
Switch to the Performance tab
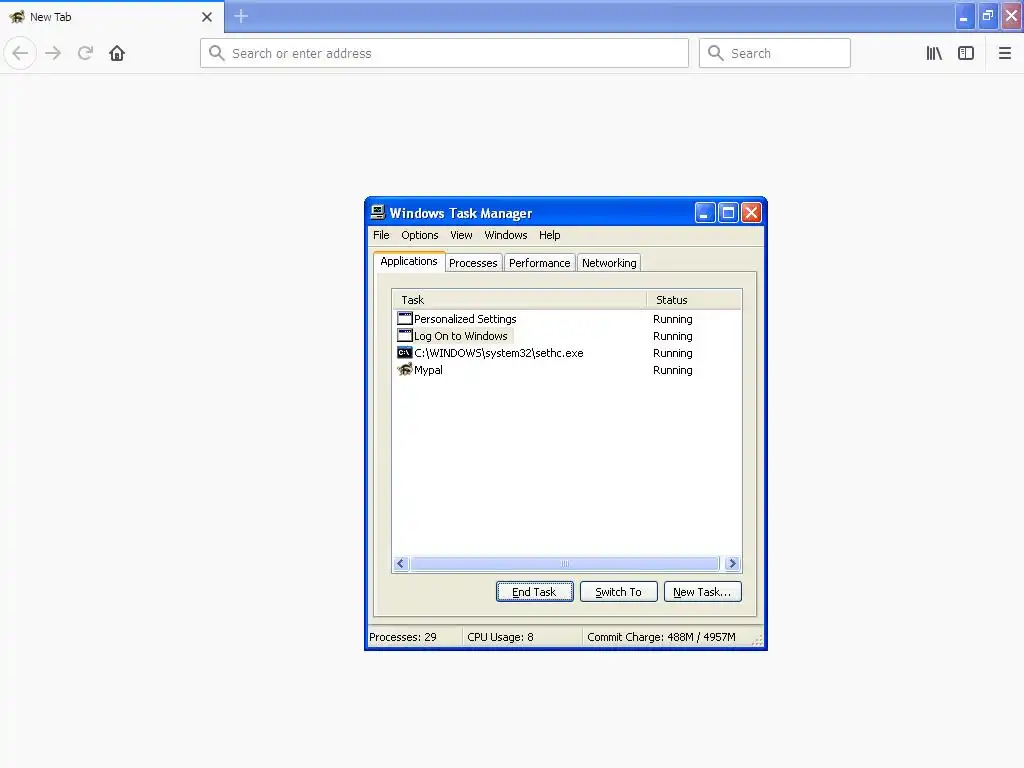pos(539,263)
